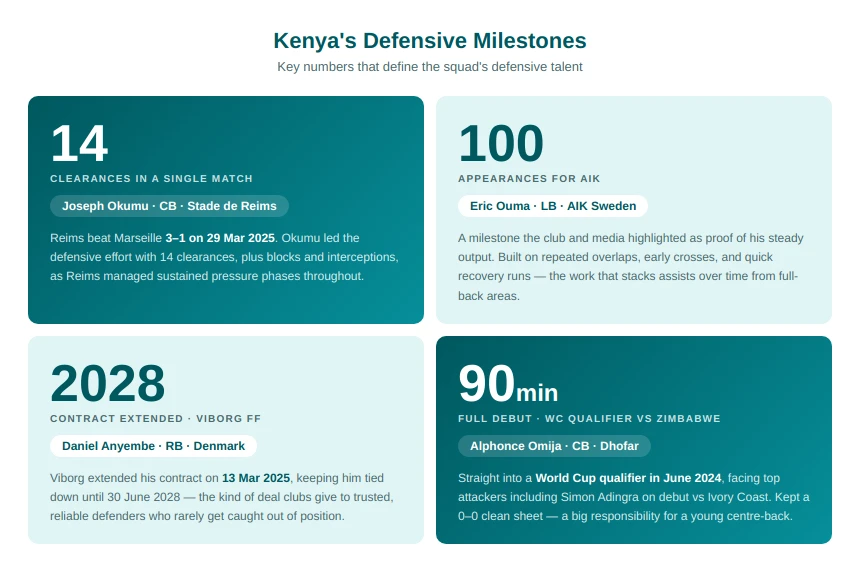
Task: Select the big number "14"
Action: 79,143
